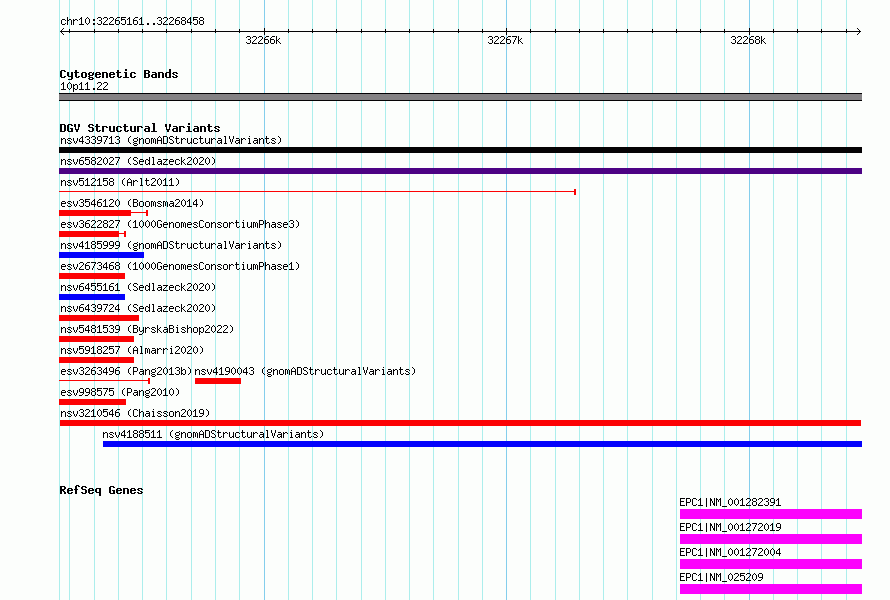The width and height of the screenshot is (890, 600).
Task: Select the red esv2673468 variant bar
Action: point(92,276)
